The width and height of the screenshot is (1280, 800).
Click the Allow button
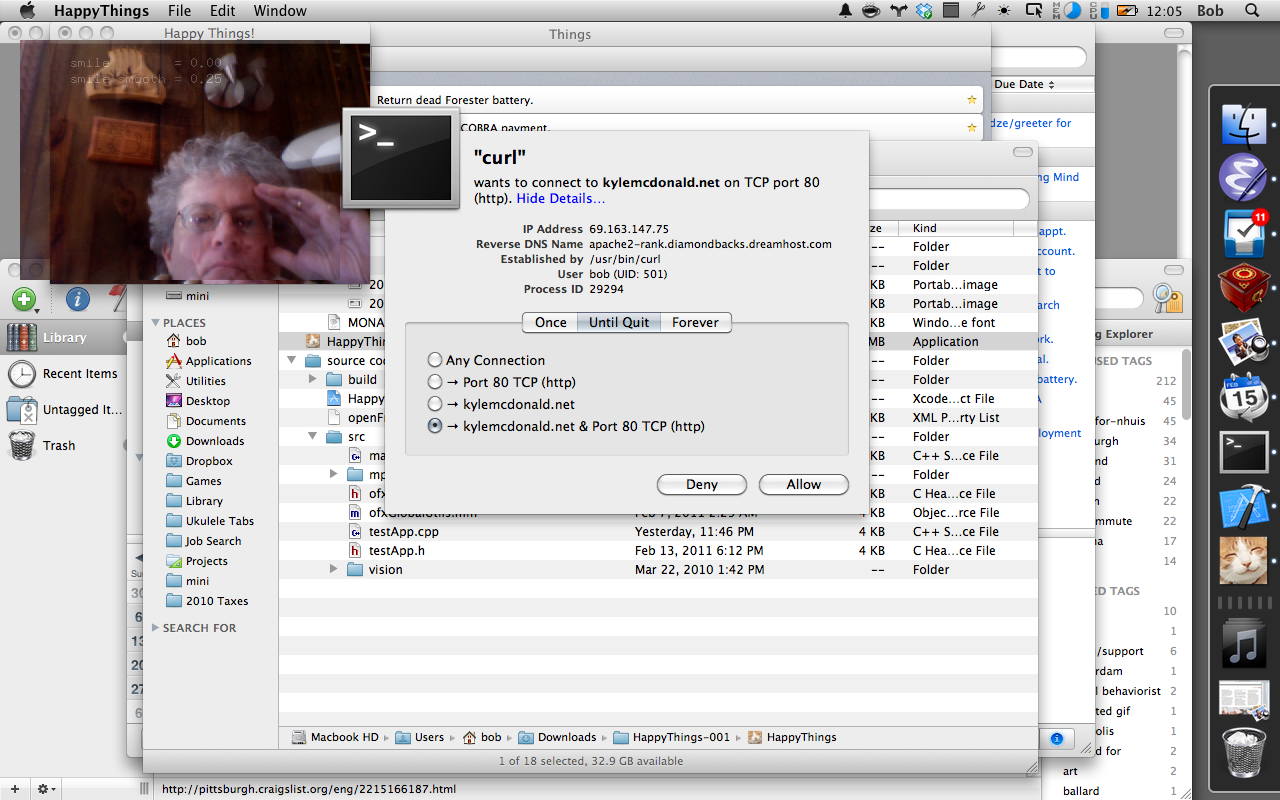coord(803,484)
